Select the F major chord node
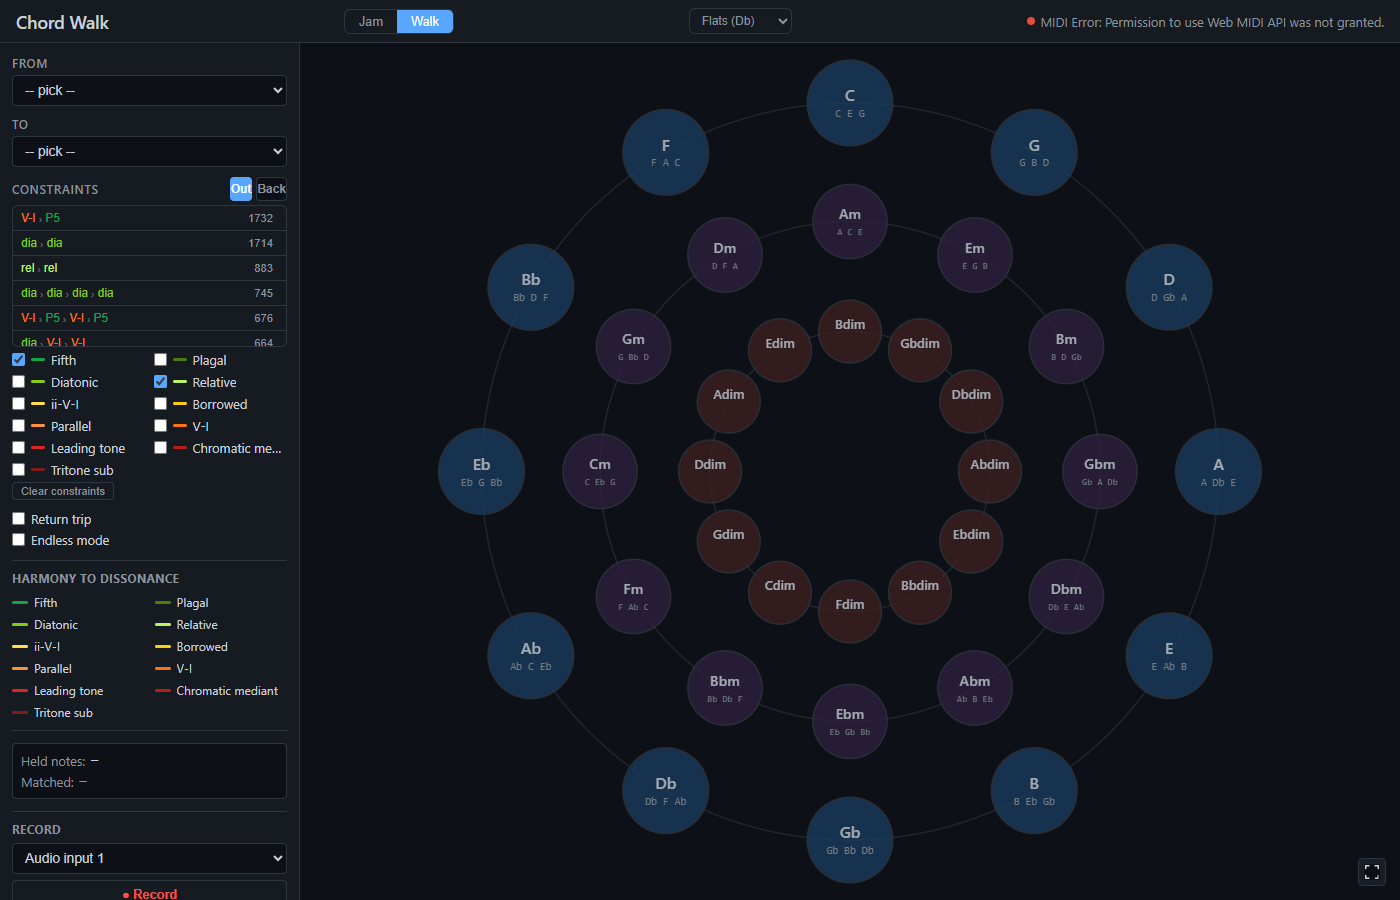This screenshot has height=900, width=1400. 666,152
